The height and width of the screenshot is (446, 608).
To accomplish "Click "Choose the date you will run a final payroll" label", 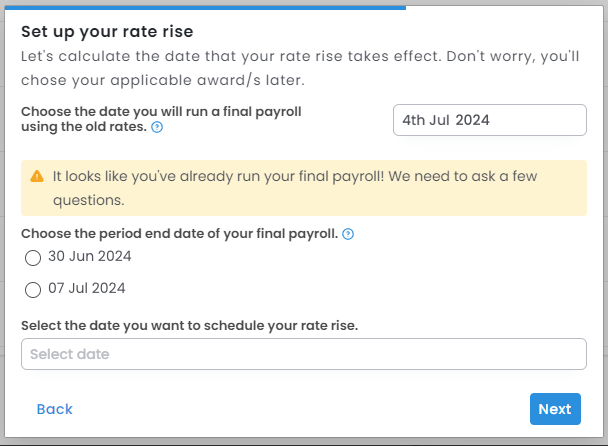I will point(160,112).
